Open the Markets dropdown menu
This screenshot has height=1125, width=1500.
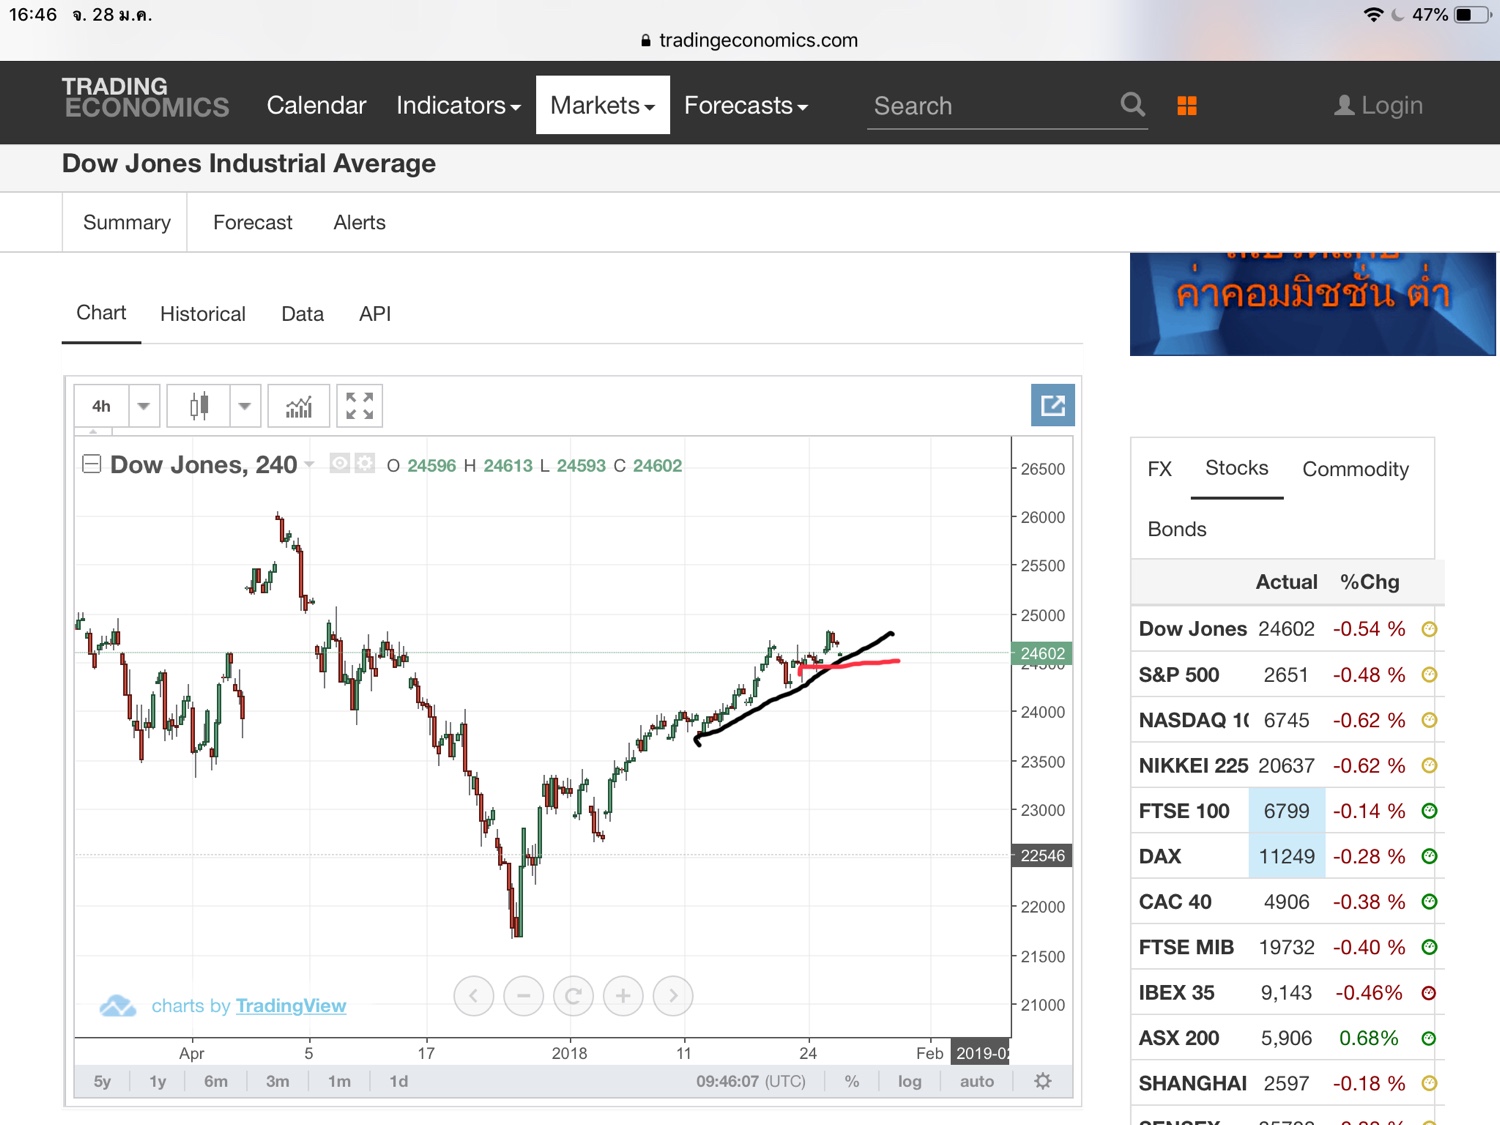click(x=603, y=105)
